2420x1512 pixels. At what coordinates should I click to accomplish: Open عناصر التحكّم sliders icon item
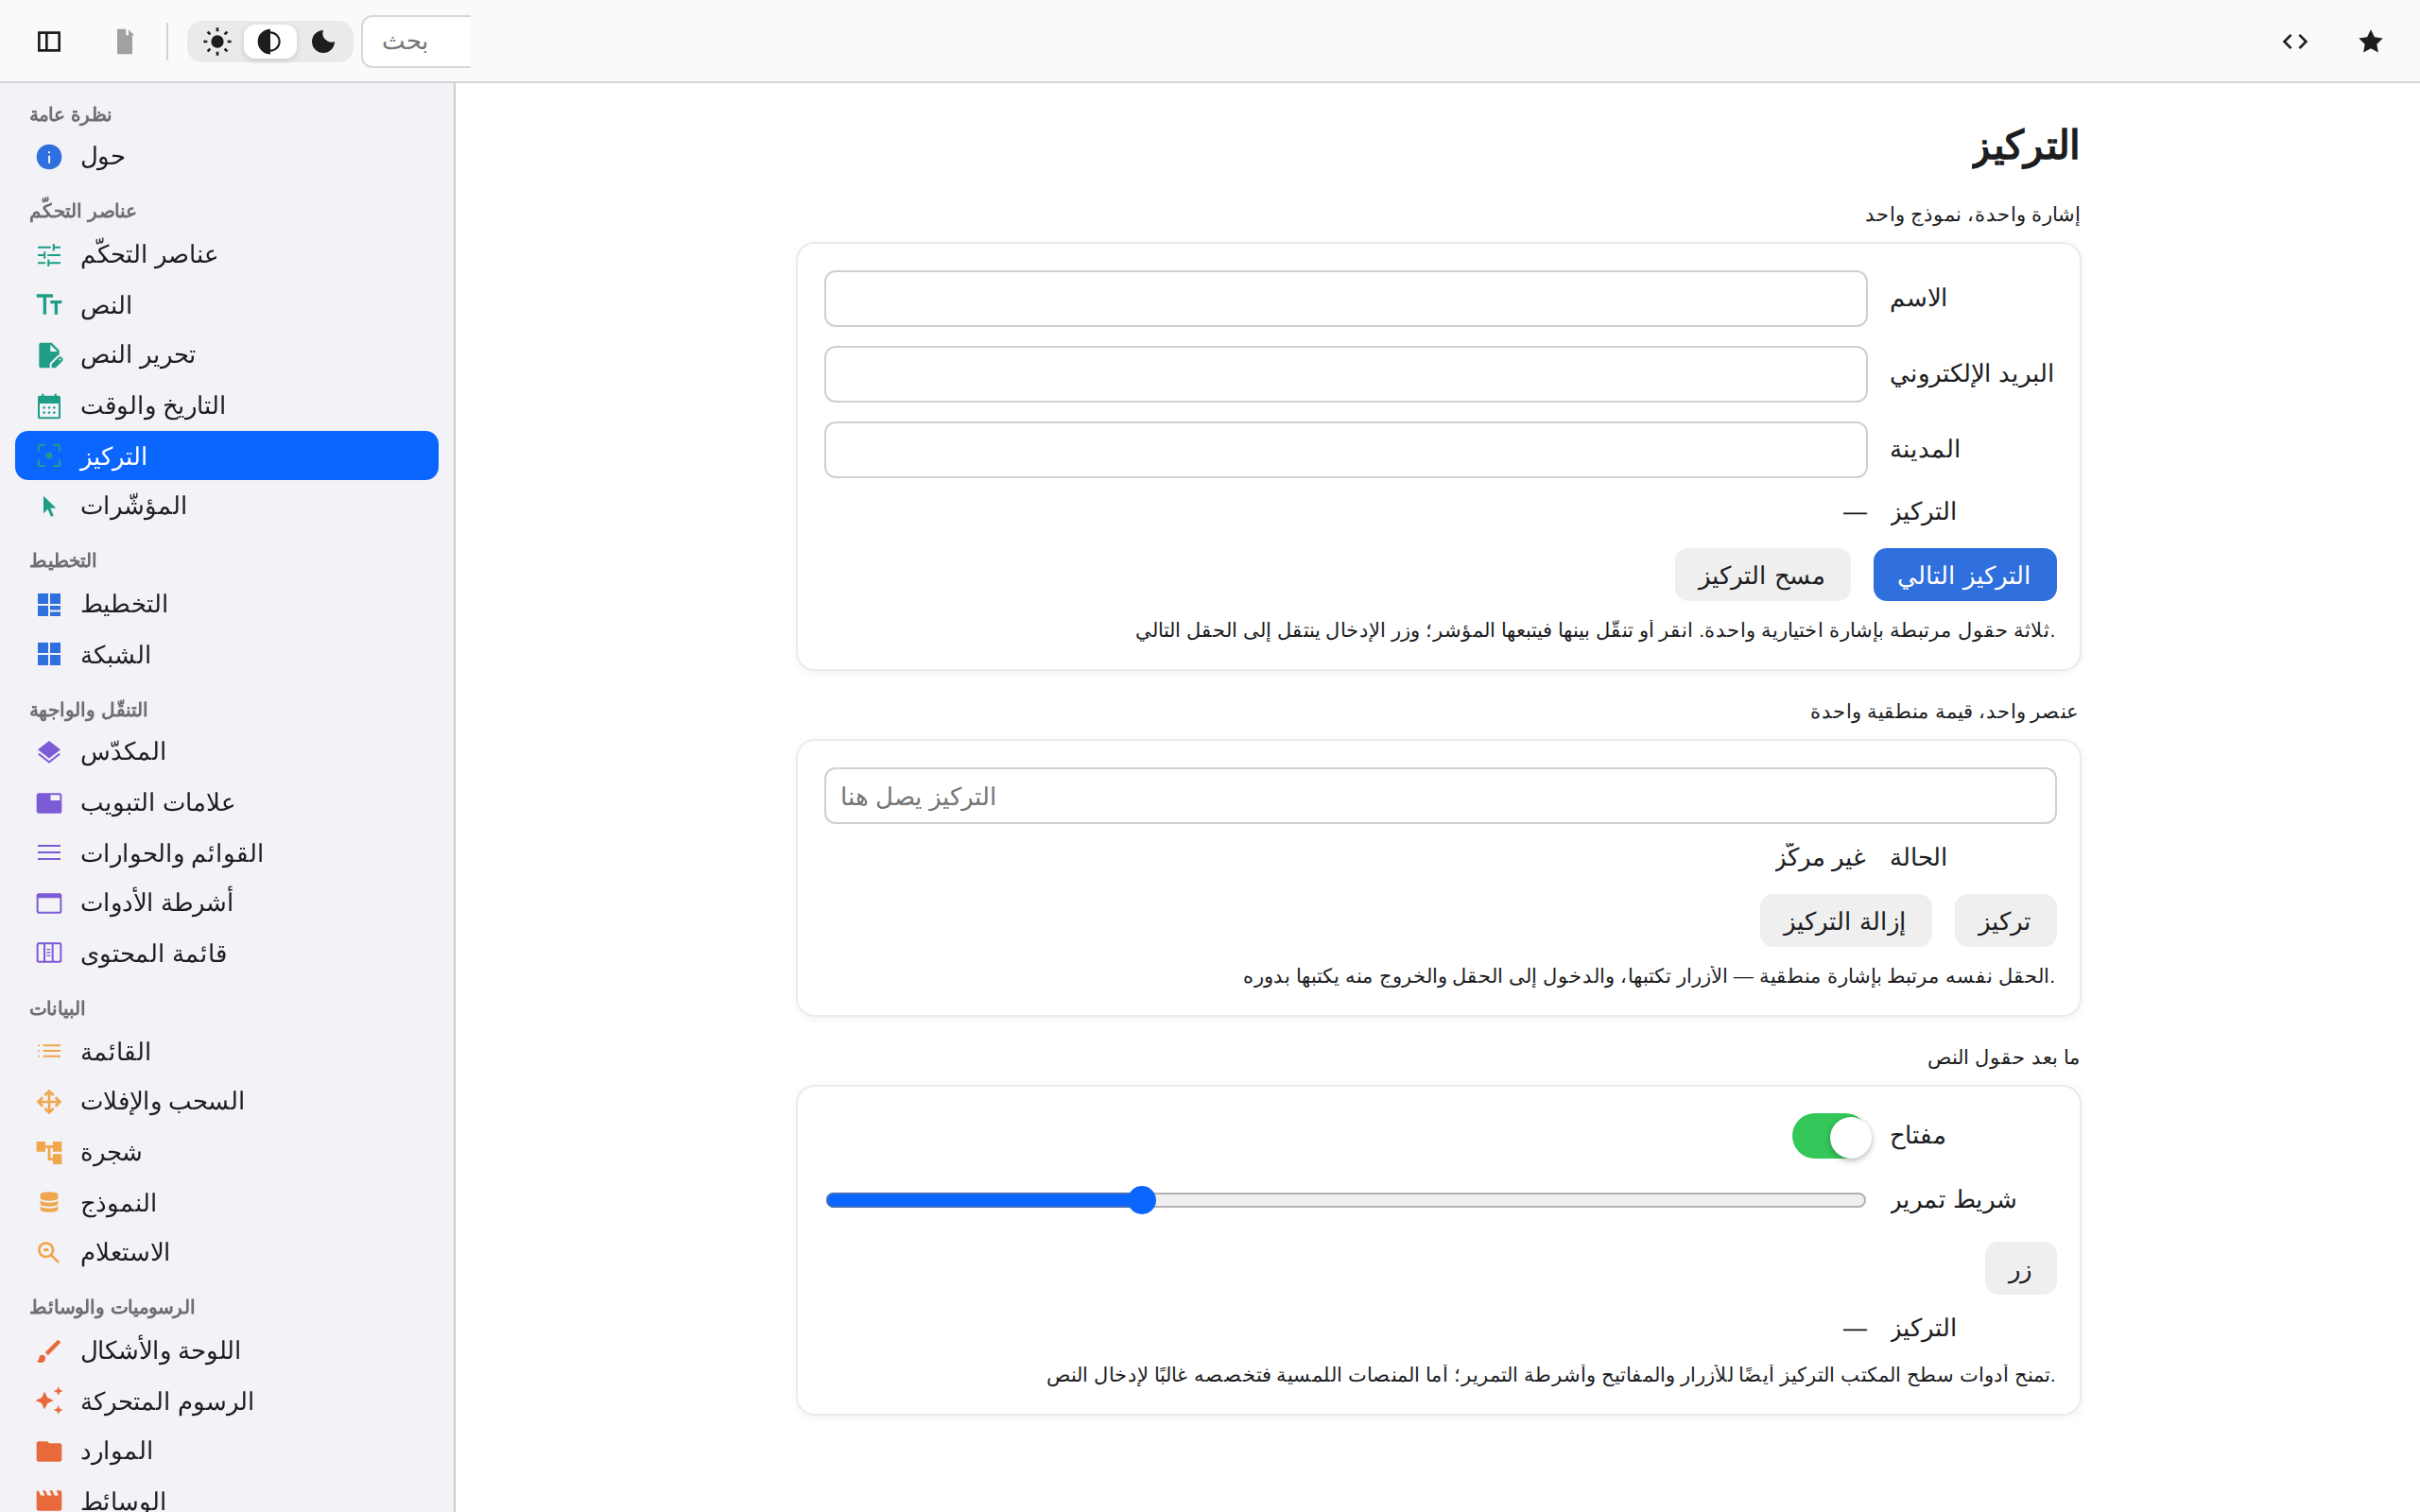(49, 255)
